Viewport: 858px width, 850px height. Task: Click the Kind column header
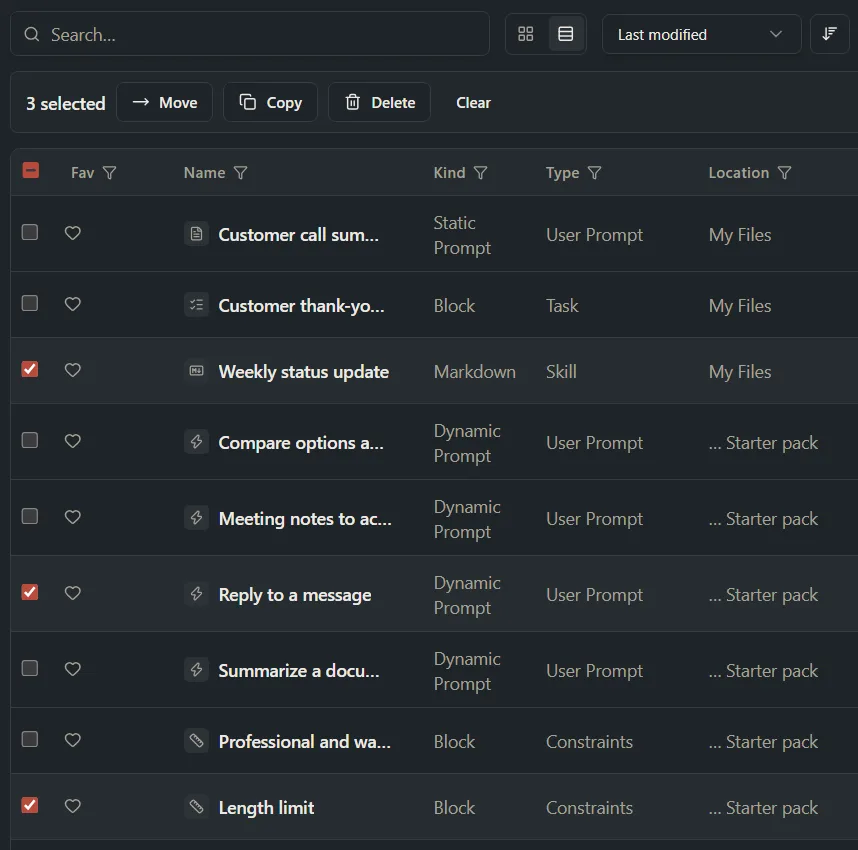[x=449, y=173]
